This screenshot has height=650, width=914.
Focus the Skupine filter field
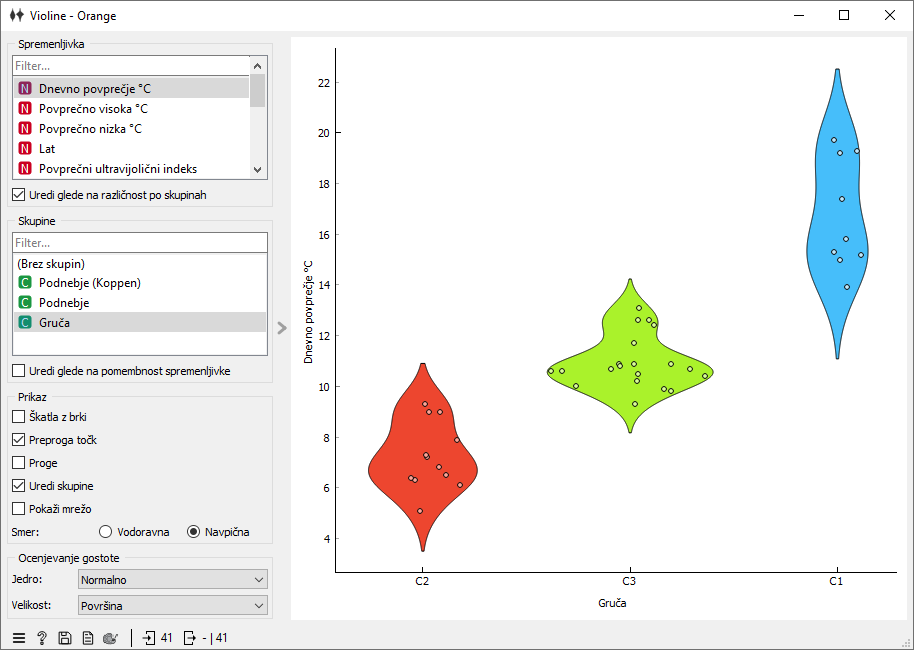click(x=140, y=243)
